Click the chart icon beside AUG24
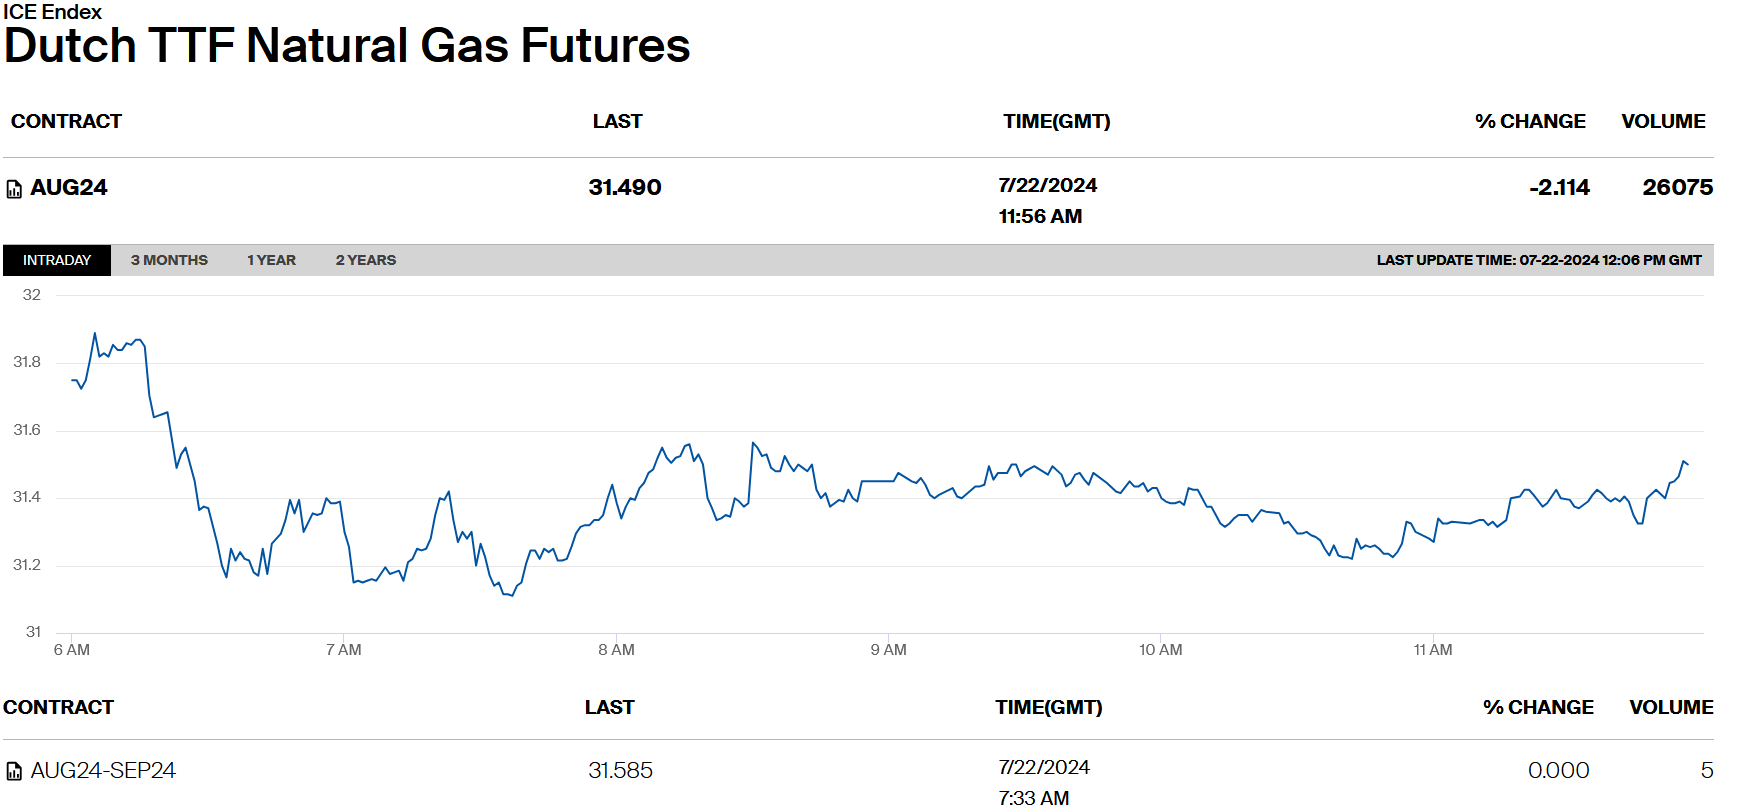1751x812 pixels. pyautogui.click(x=14, y=189)
